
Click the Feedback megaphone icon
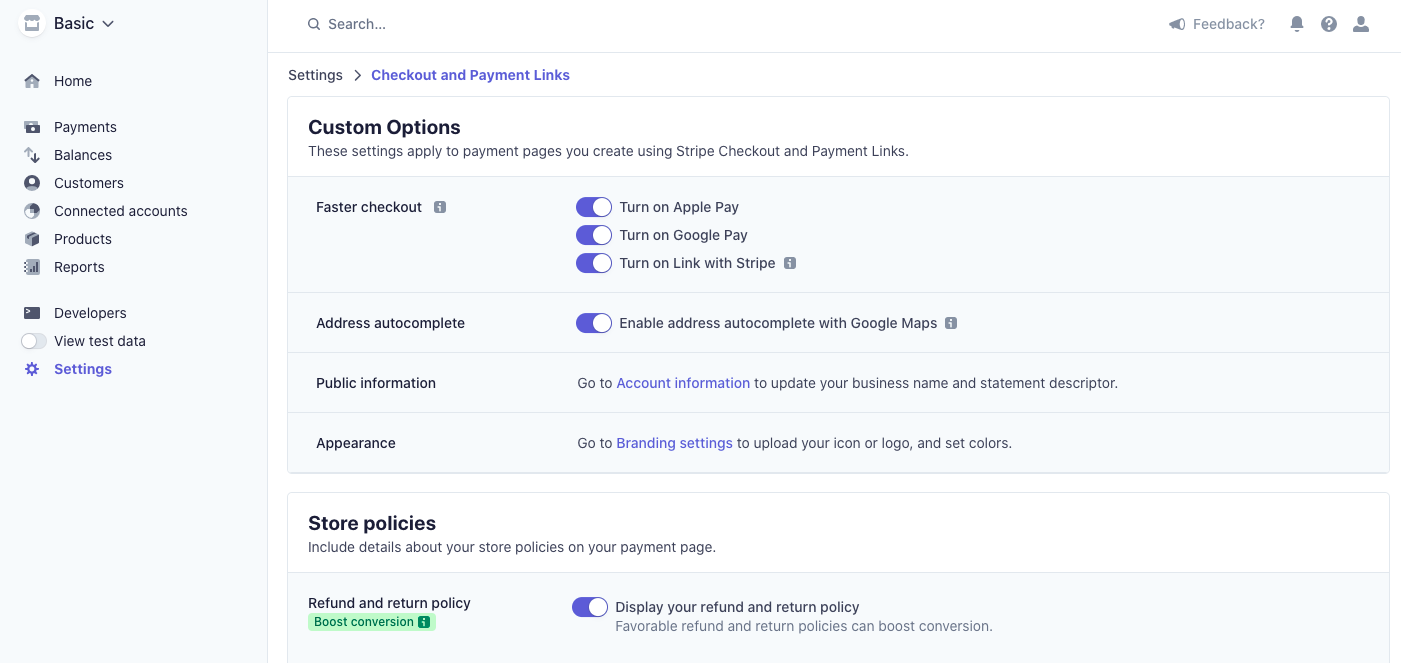coord(1178,24)
